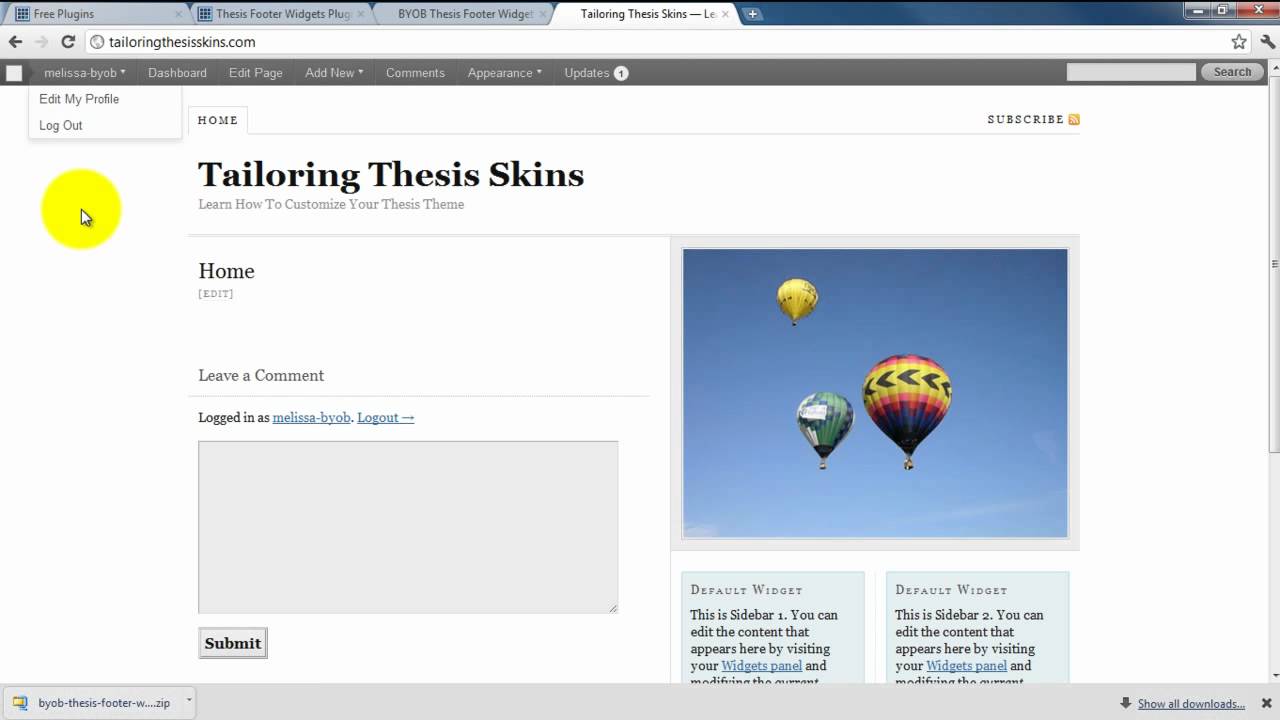
Task: Open the Chrome wrench settings menu
Action: coord(1268,42)
